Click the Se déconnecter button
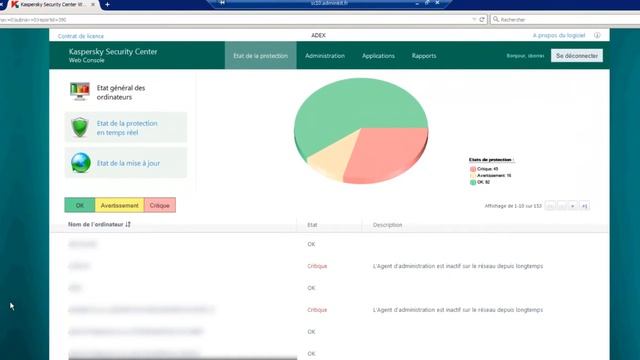Viewport: 640px width, 360px height. 576,56
